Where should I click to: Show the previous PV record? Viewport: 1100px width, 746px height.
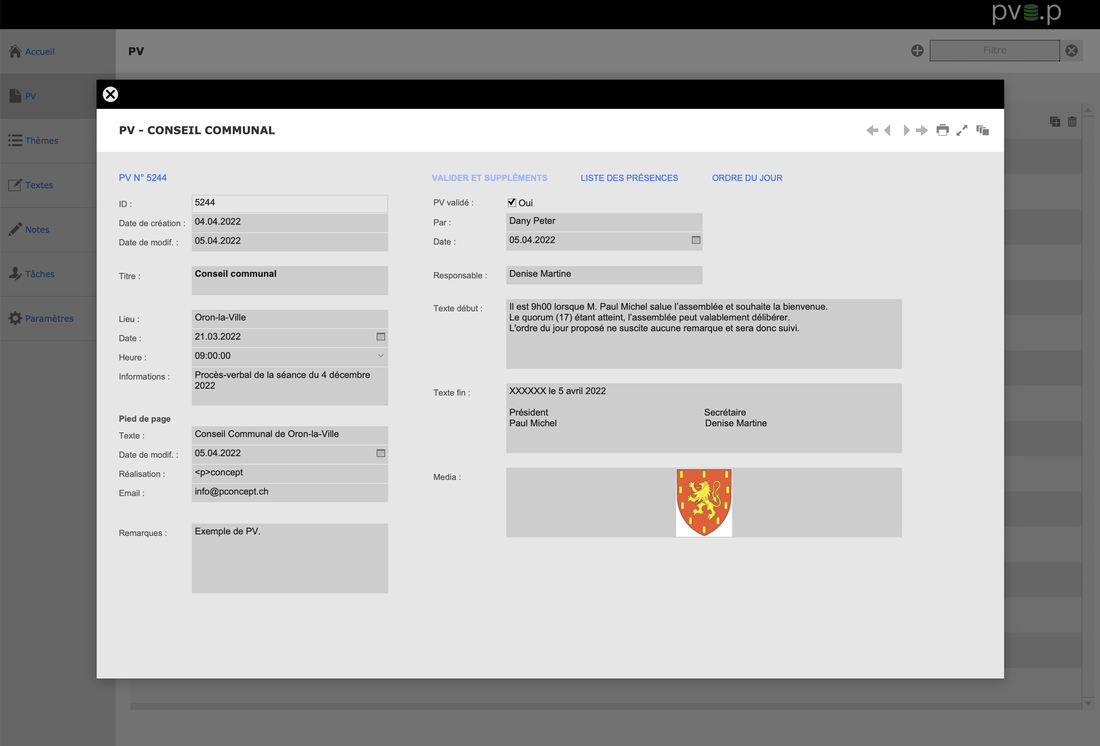[x=888, y=131]
